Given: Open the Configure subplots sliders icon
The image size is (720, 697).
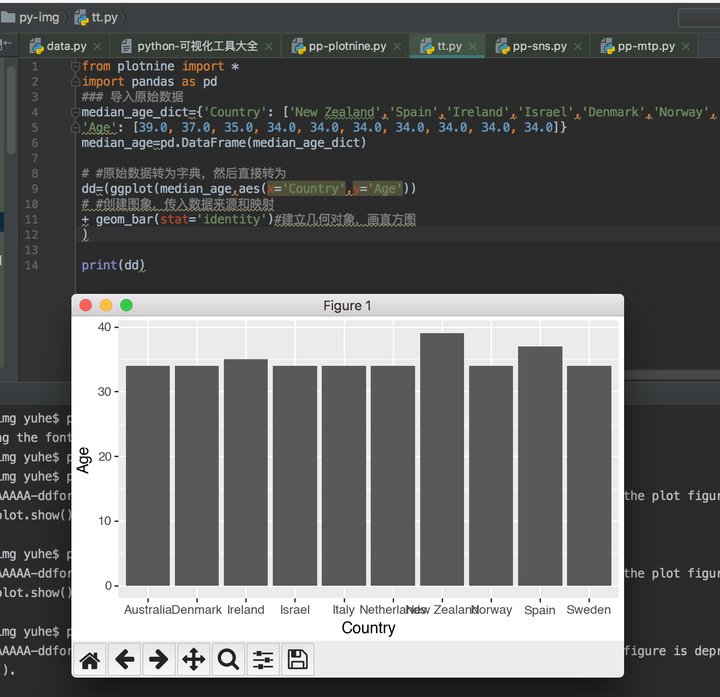Looking at the screenshot, I should click(x=263, y=659).
